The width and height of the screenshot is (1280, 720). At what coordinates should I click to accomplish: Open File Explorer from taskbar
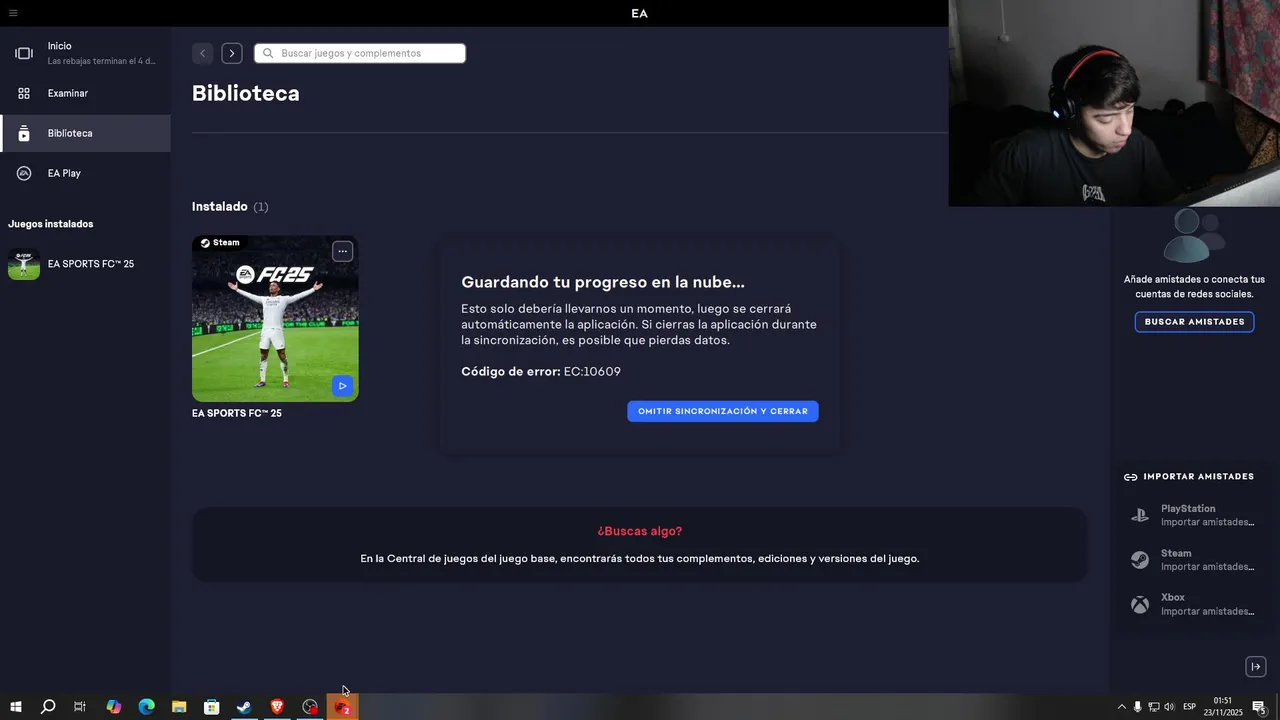point(179,707)
